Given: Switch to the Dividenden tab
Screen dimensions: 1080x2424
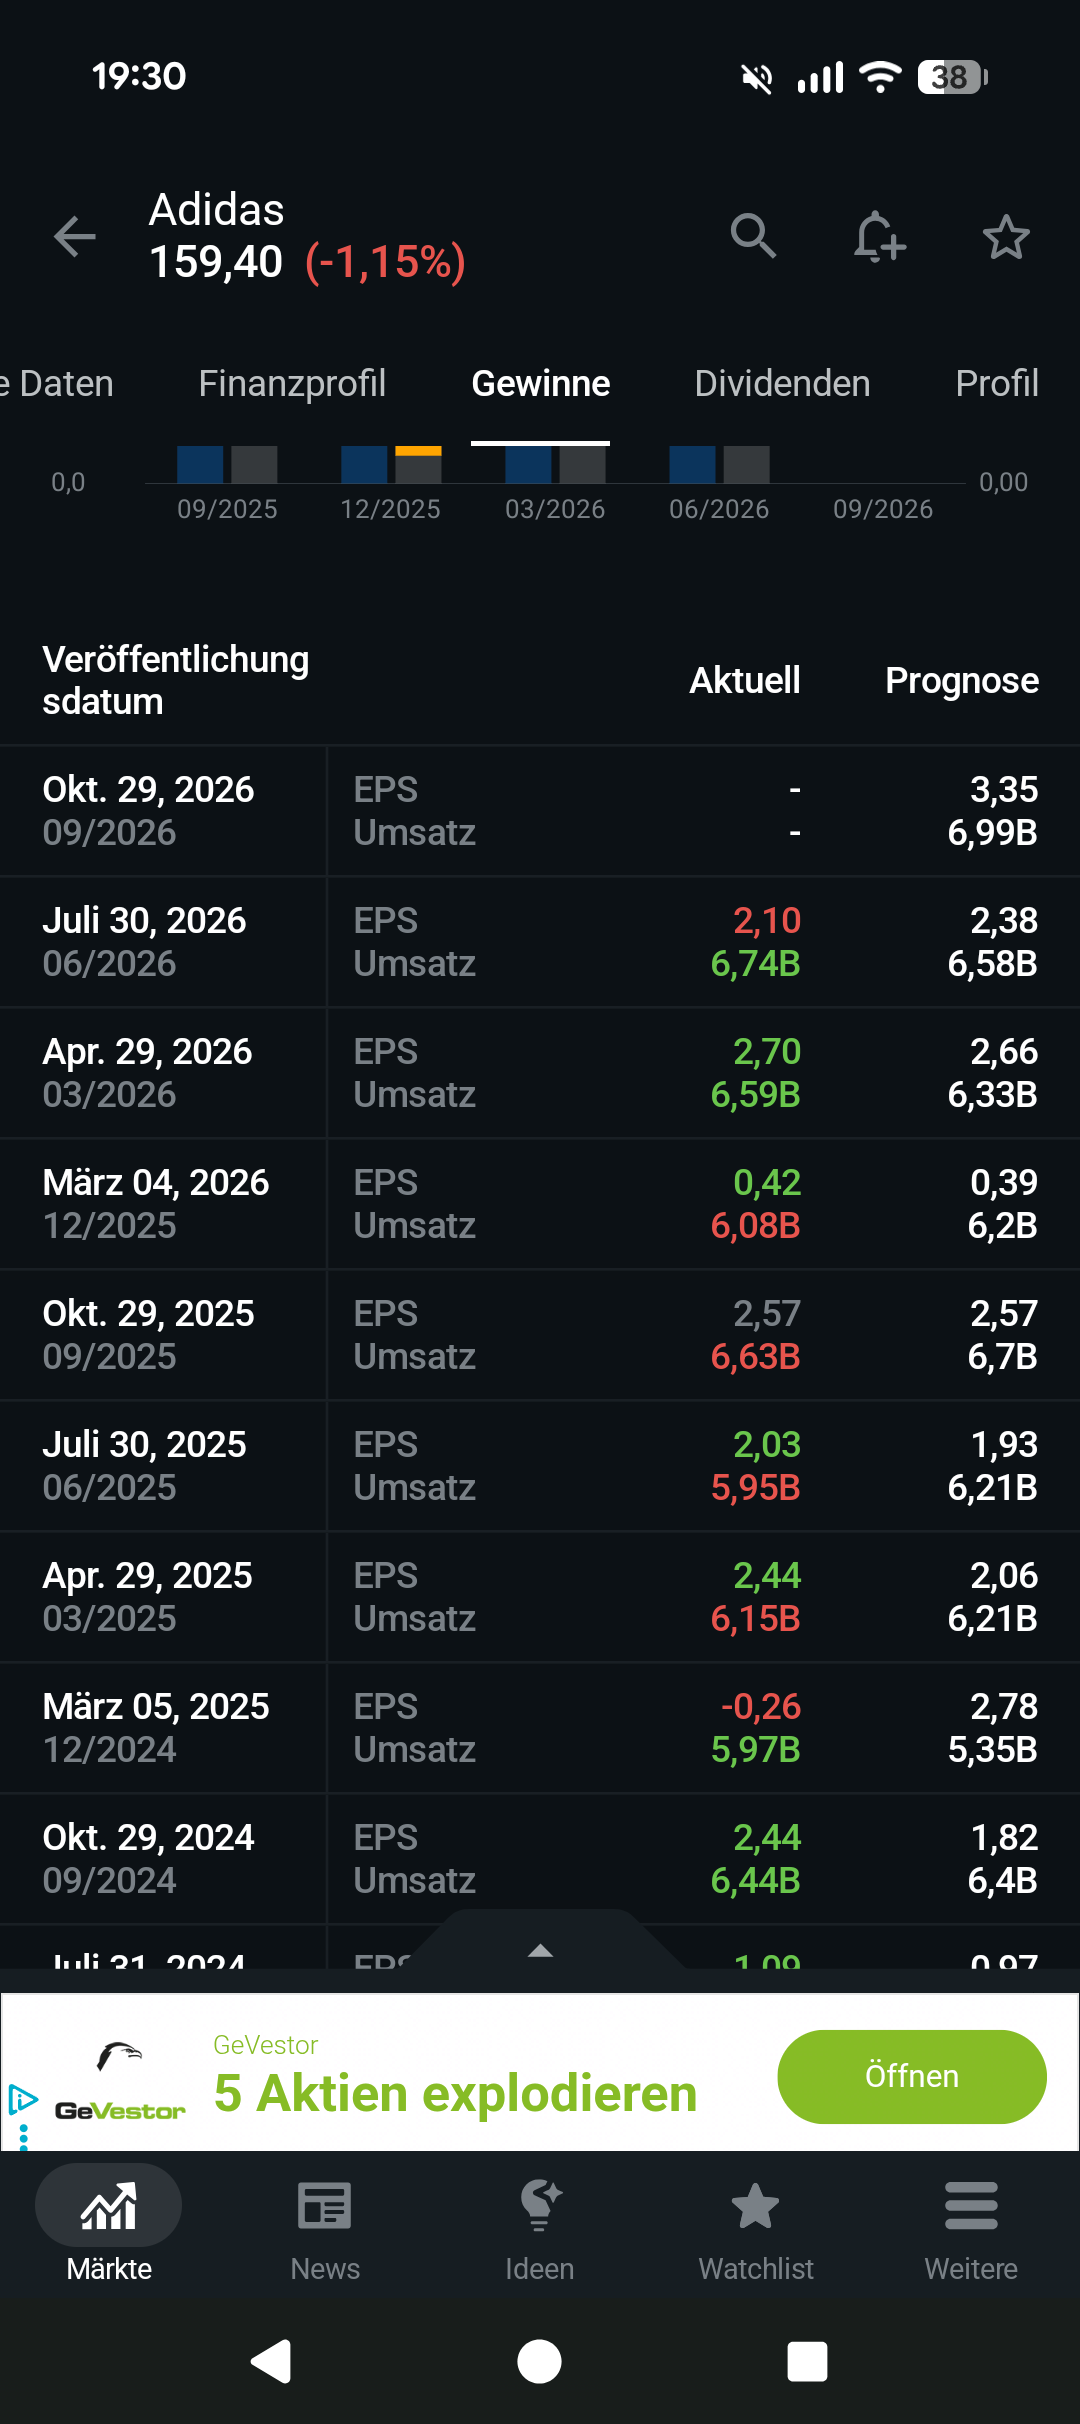Looking at the screenshot, I should tap(782, 383).
